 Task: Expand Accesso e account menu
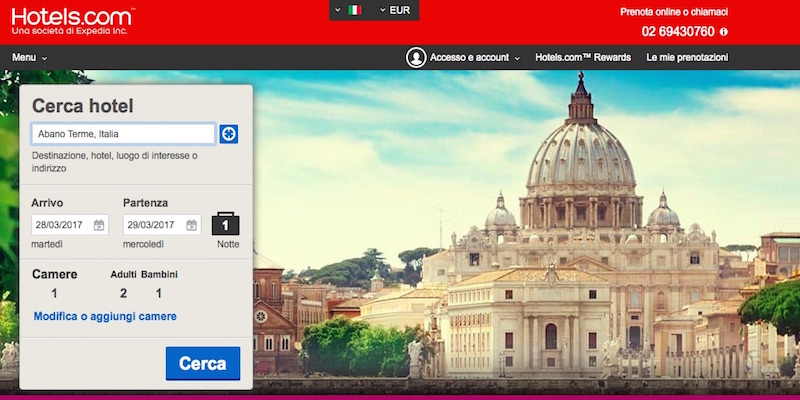point(474,58)
